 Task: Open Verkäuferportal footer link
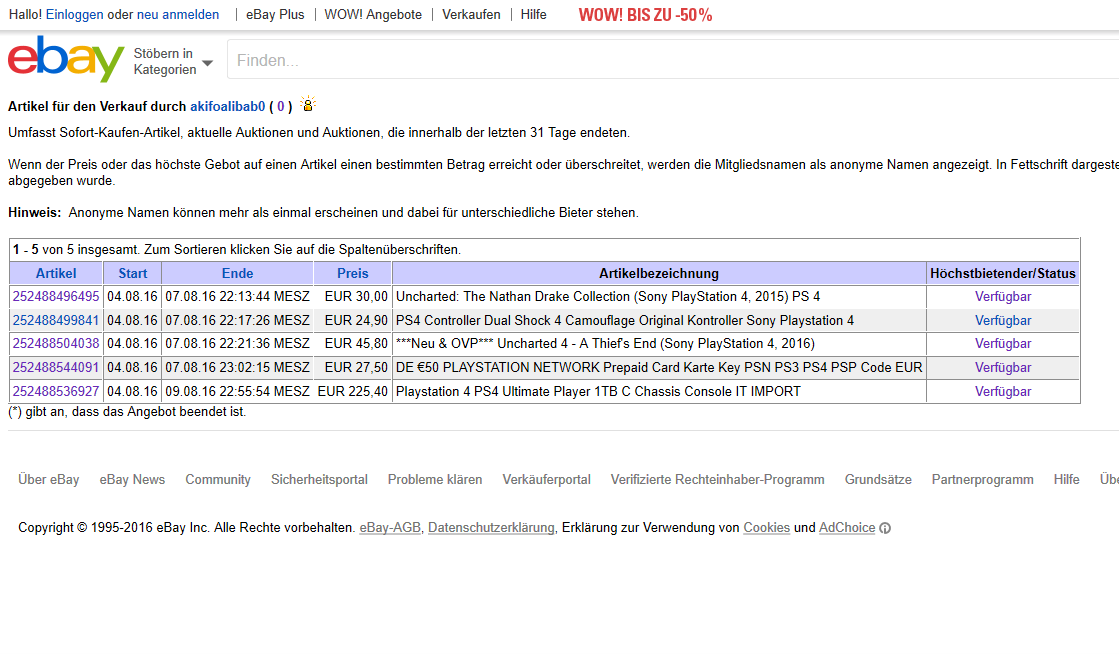click(x=546, y=480)
